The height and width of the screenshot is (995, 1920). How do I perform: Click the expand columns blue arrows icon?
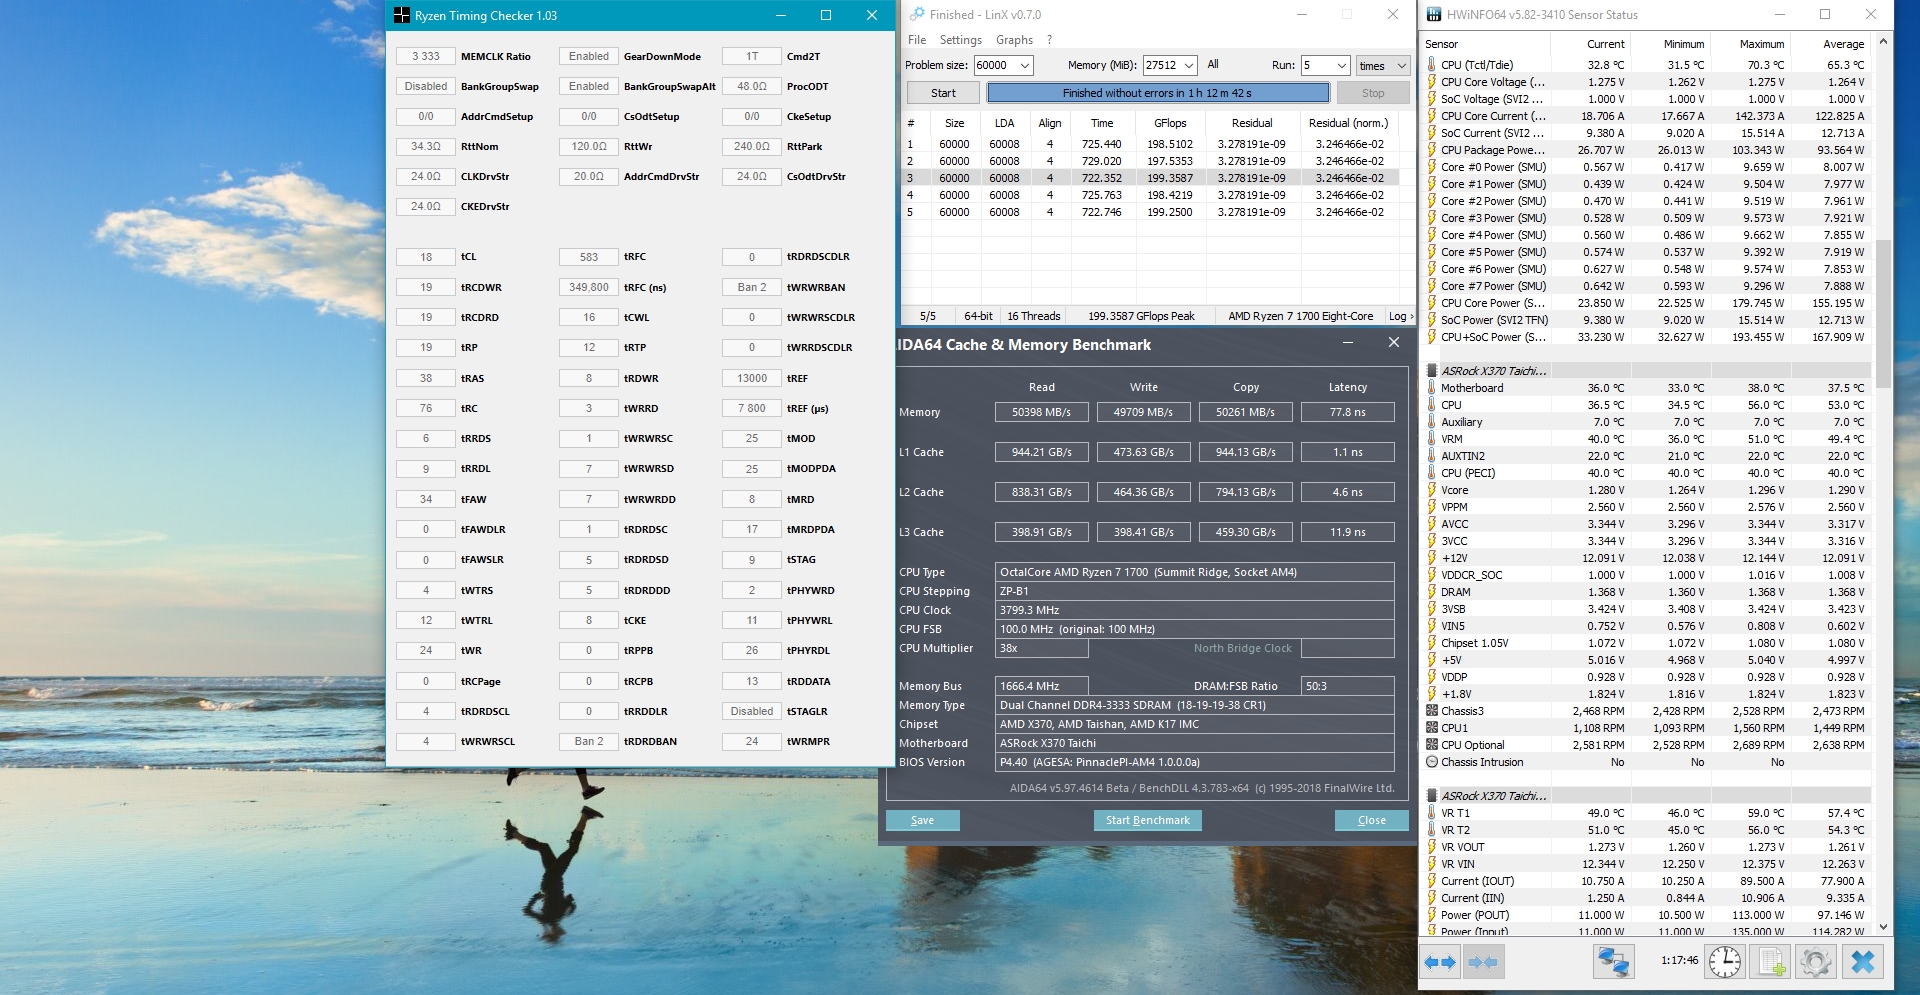tap(1440, 962)
